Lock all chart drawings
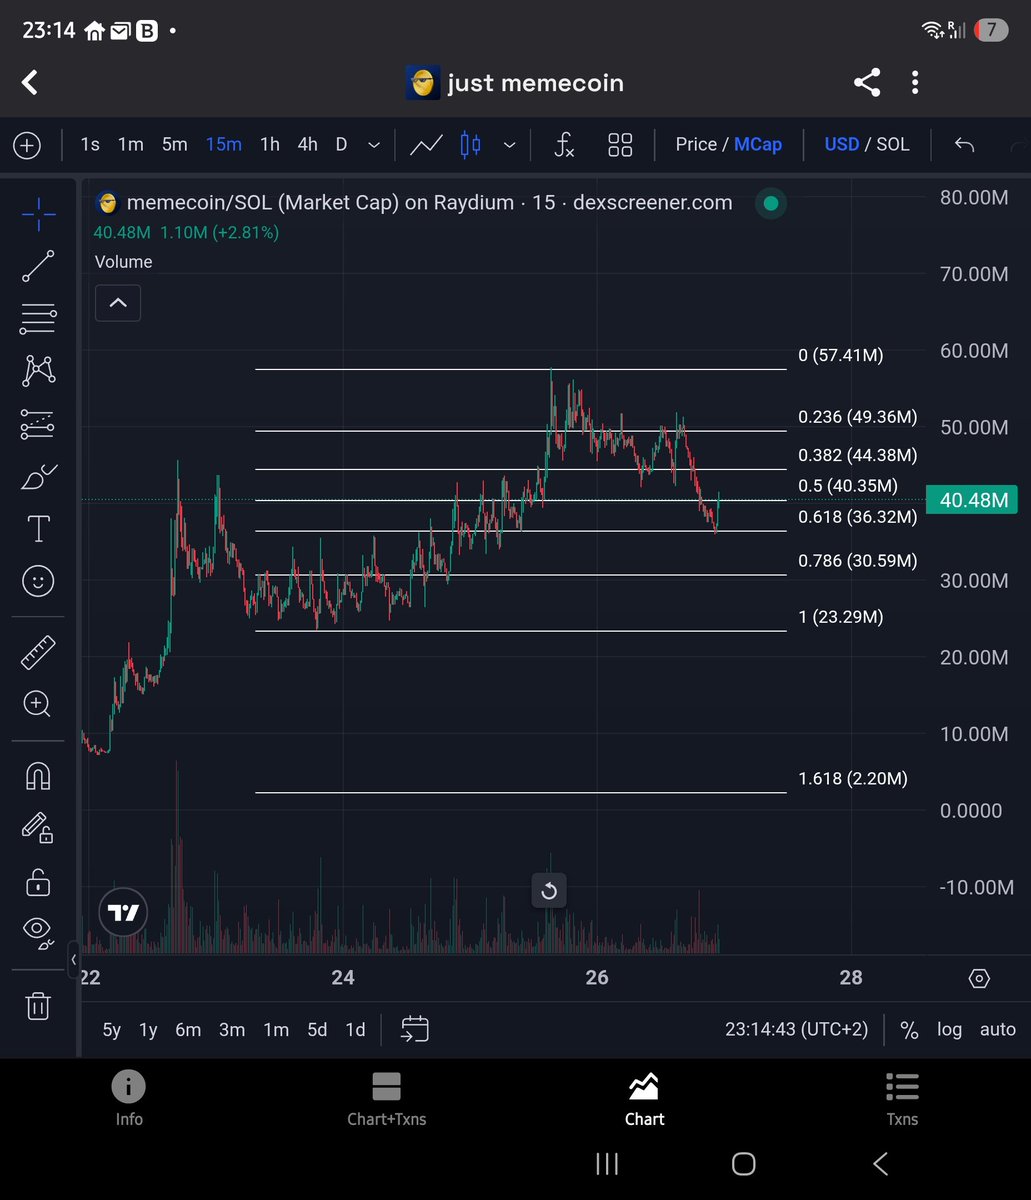1031x1200 pixels. [x=37, y=882]
